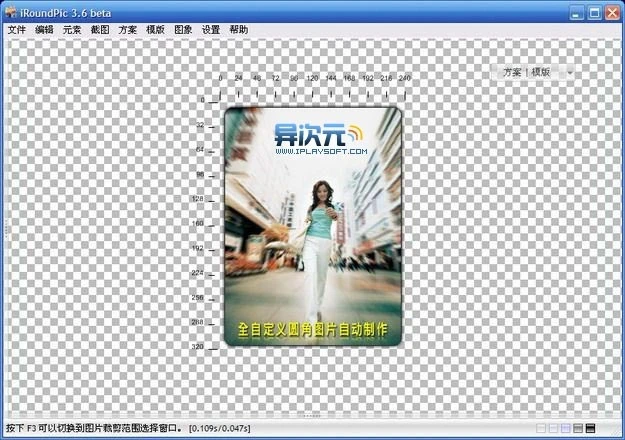Click the rounded-corner preview image
The image size is (625, 440).
(313, 226)
